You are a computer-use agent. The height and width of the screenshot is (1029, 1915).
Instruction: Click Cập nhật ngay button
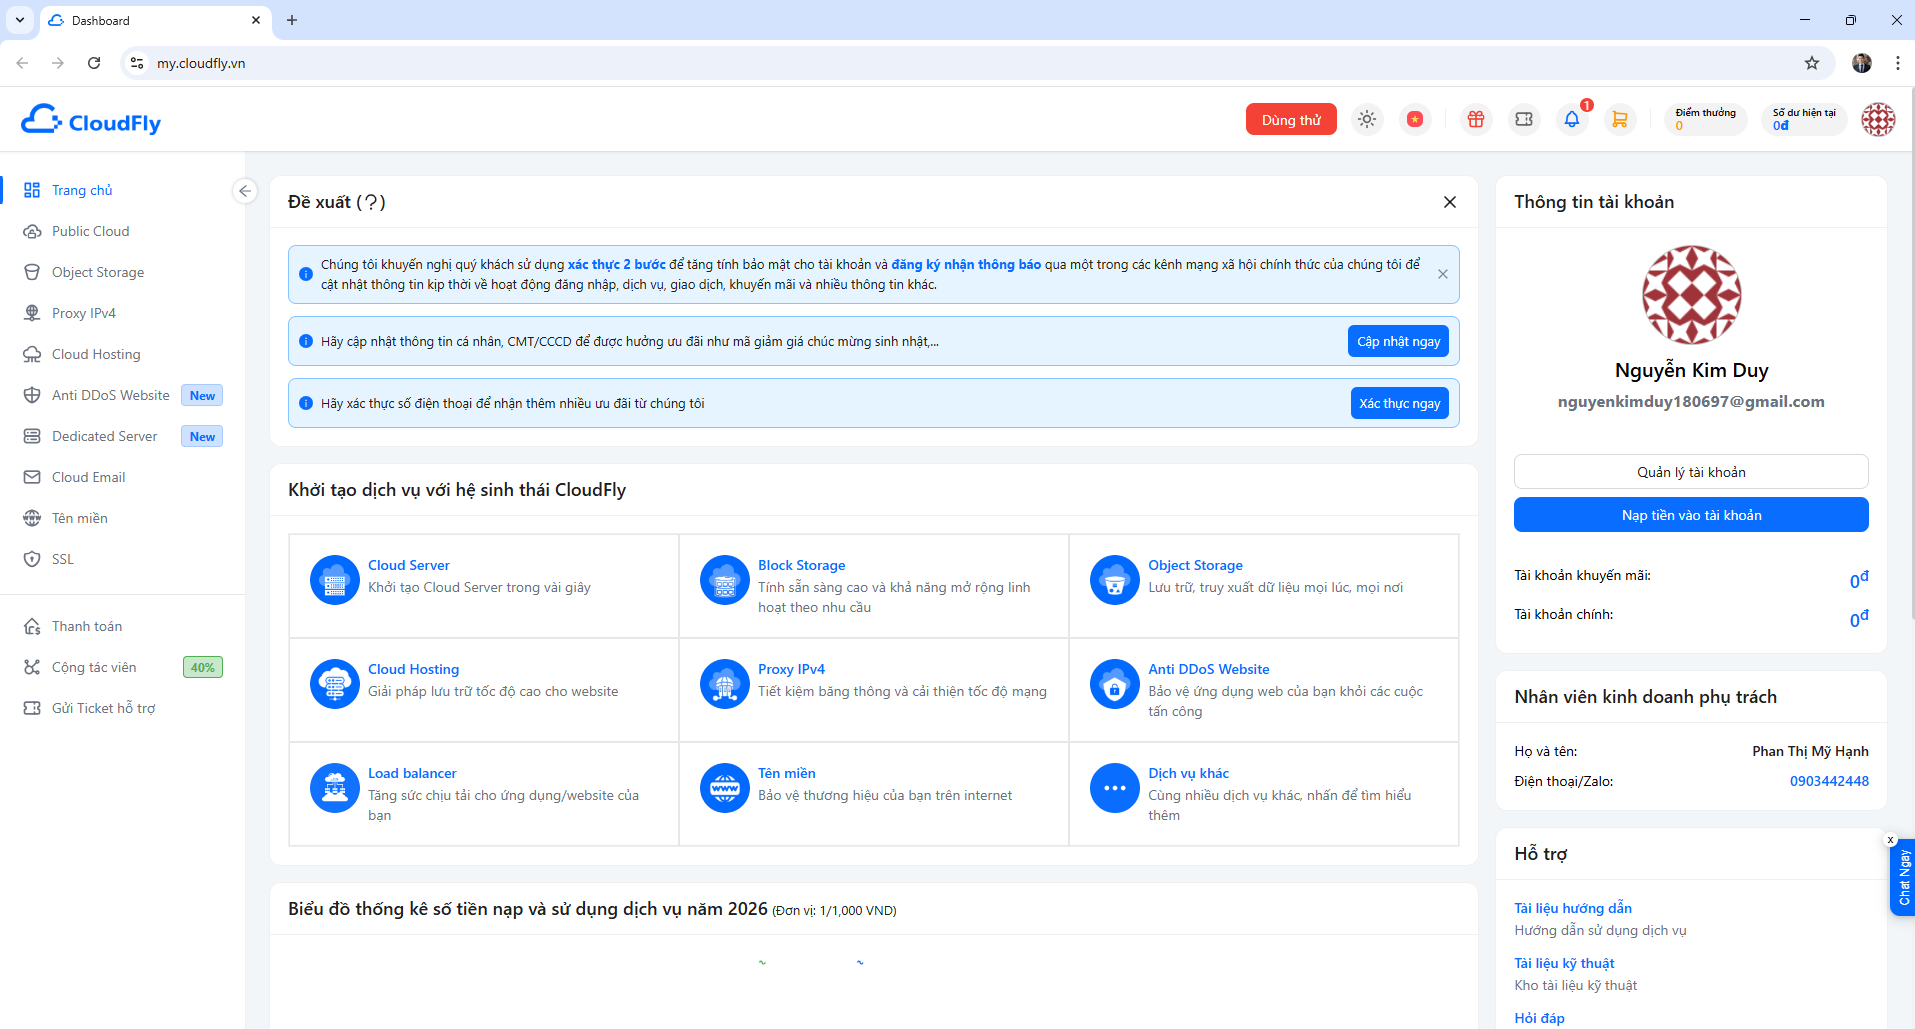1398,341
